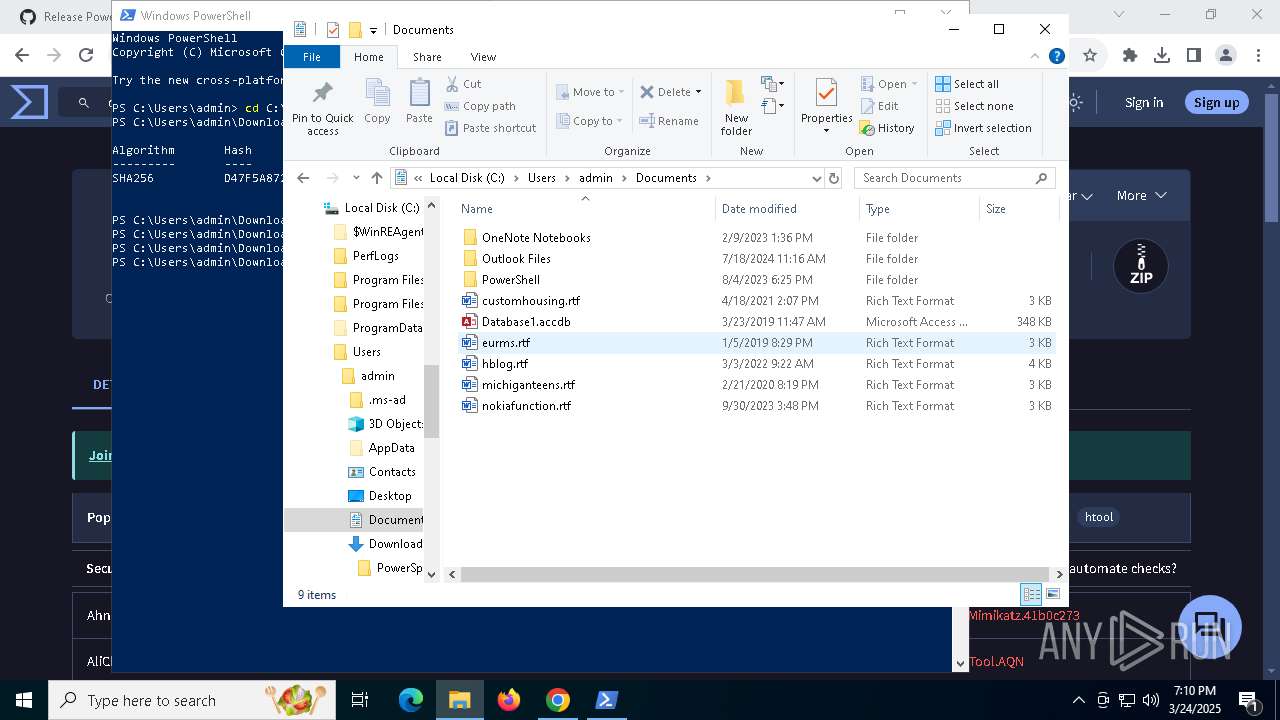This screenshot has height=720, width=1280.
Task: Click admin in address path
Action: (x=595, y=178)
